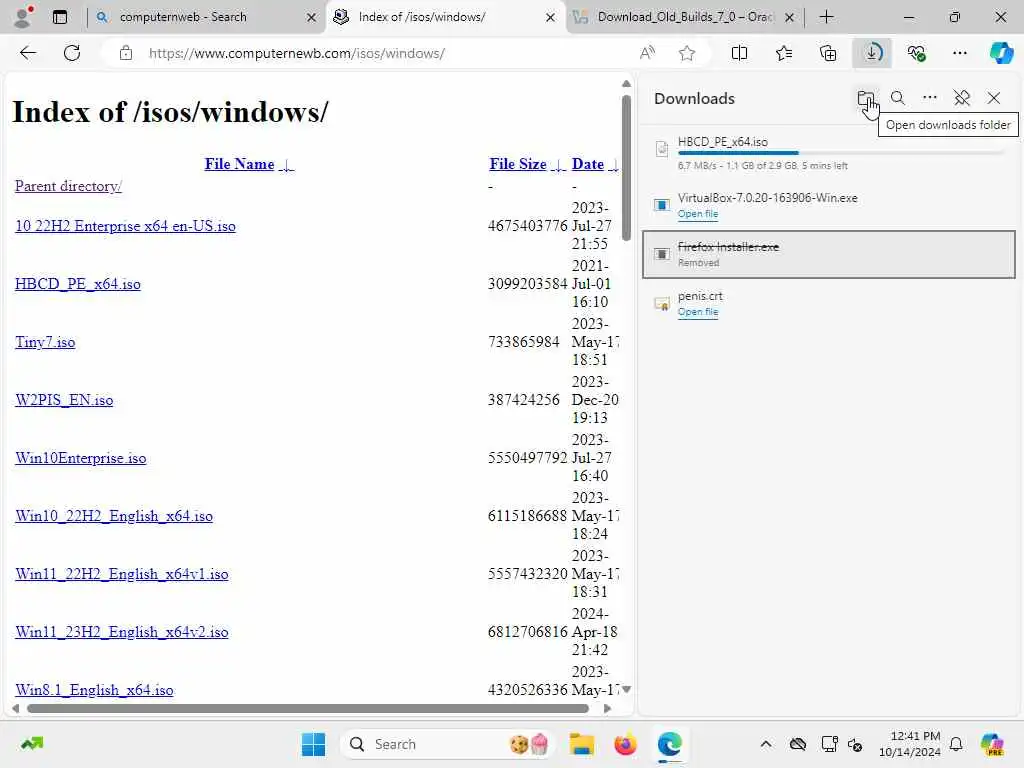
Task: Download Win11_22H2_English_x64v1.iso
Action: (121, 574)
